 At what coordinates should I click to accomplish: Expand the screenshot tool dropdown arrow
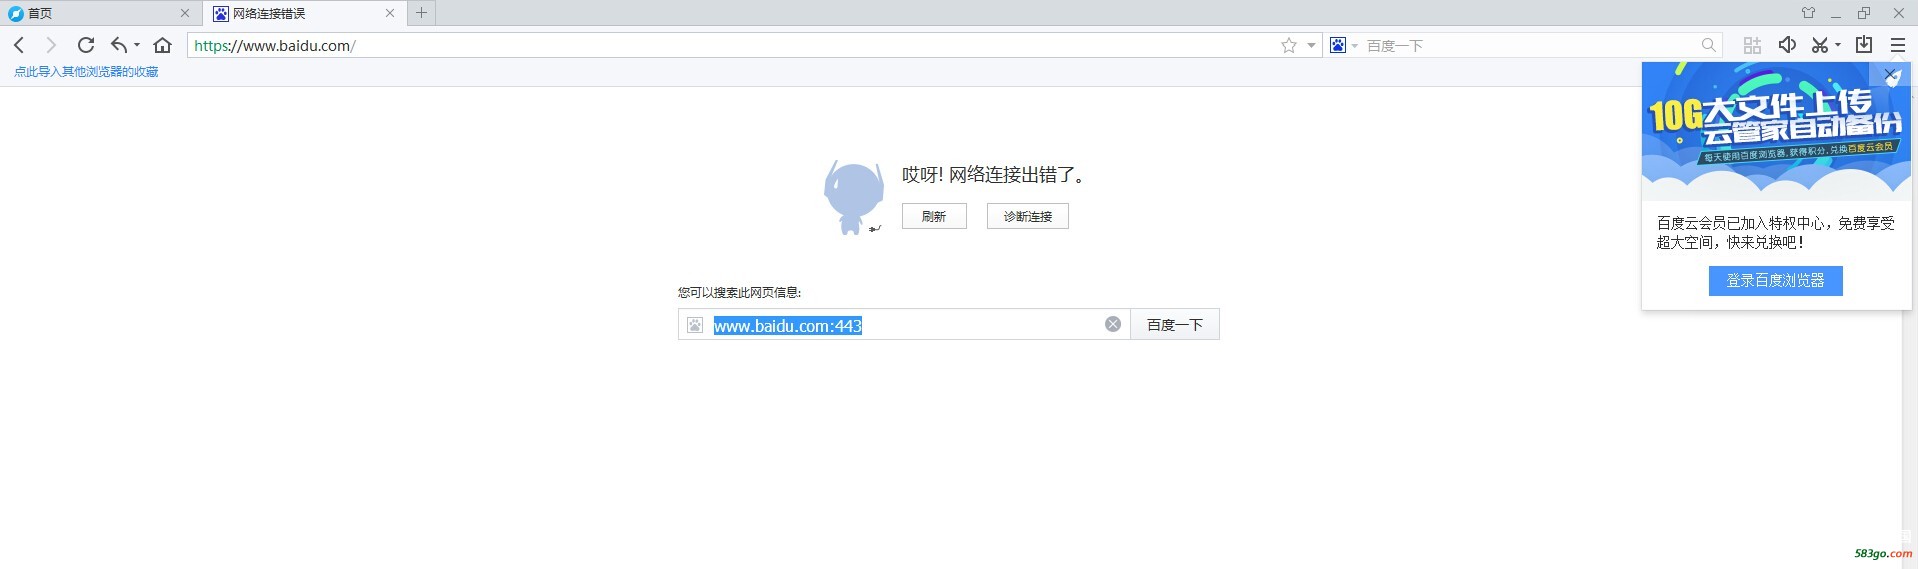coord(1837,45)
